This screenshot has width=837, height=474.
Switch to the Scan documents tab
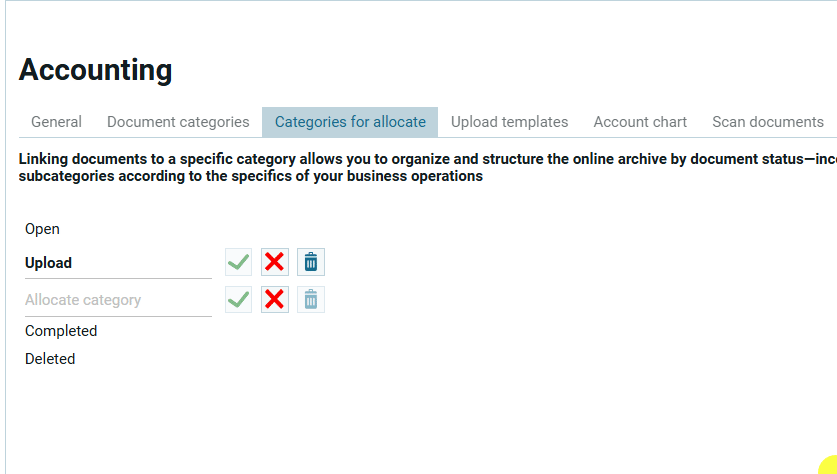(x=768, y=122)
